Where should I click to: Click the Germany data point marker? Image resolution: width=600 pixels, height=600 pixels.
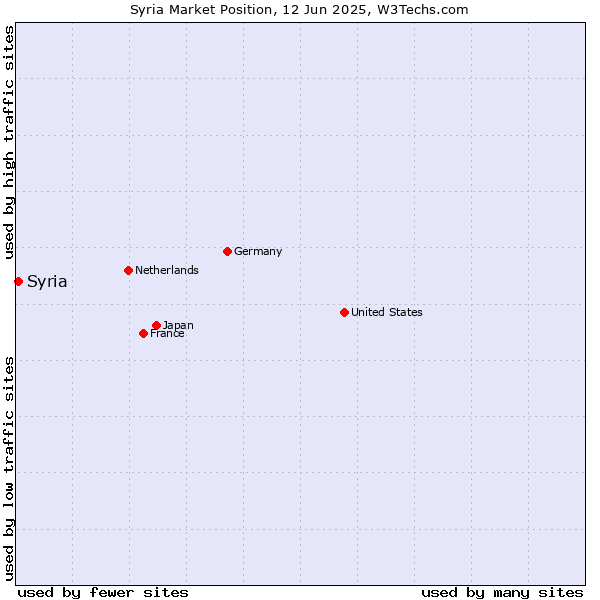227,251
